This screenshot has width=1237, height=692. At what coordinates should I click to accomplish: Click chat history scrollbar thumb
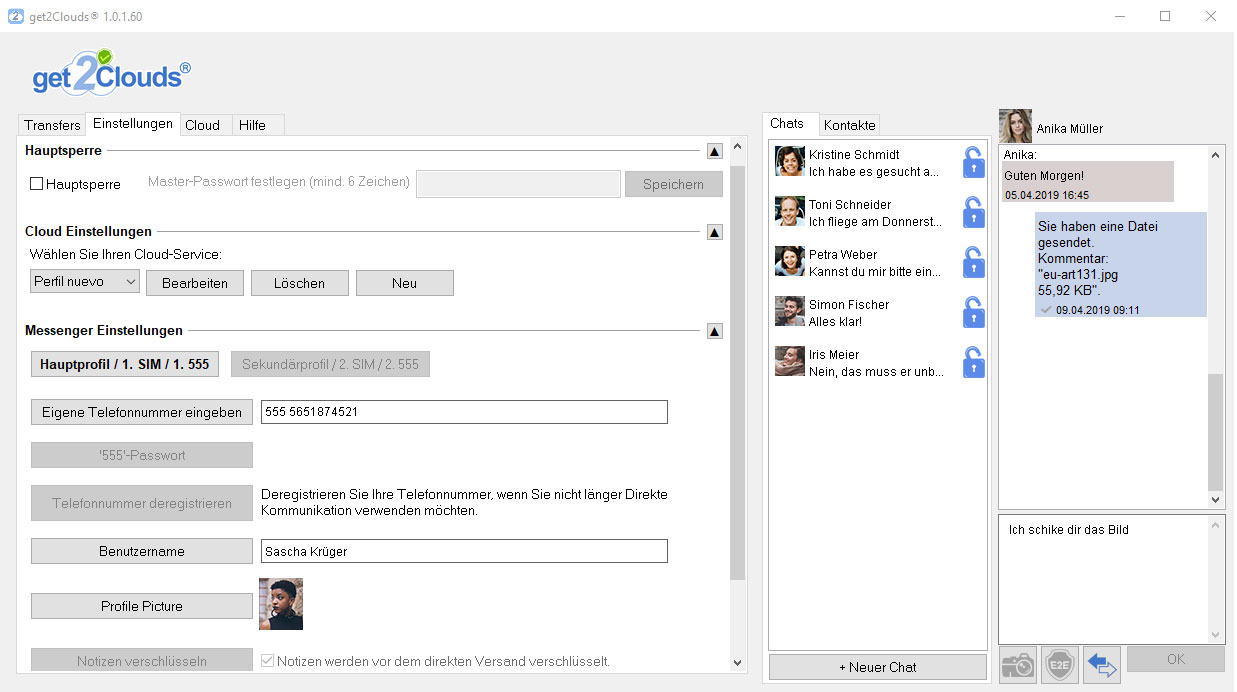coord(1216,431)
